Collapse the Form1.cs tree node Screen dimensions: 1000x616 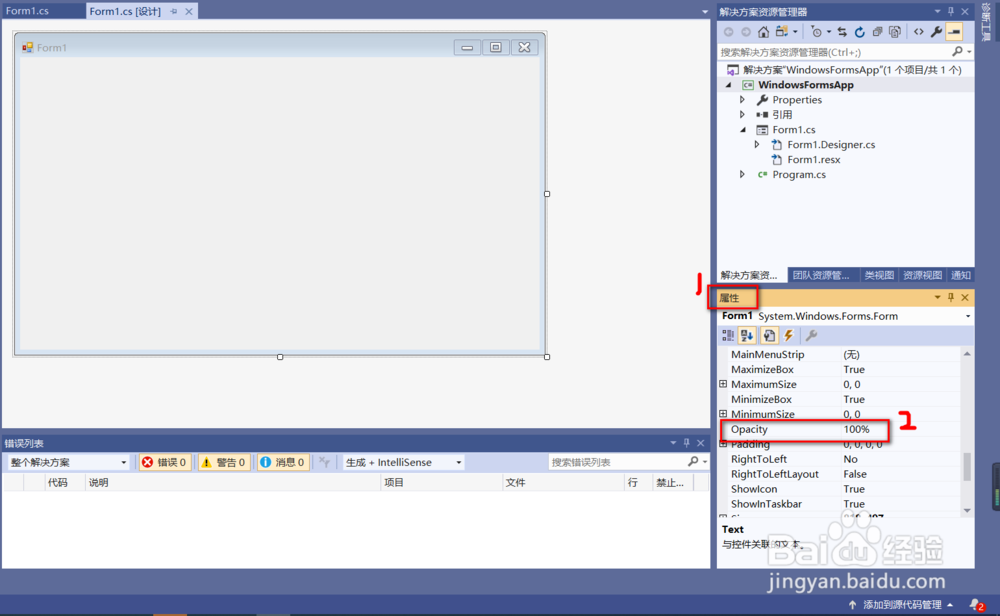click(x=743, y=129)
